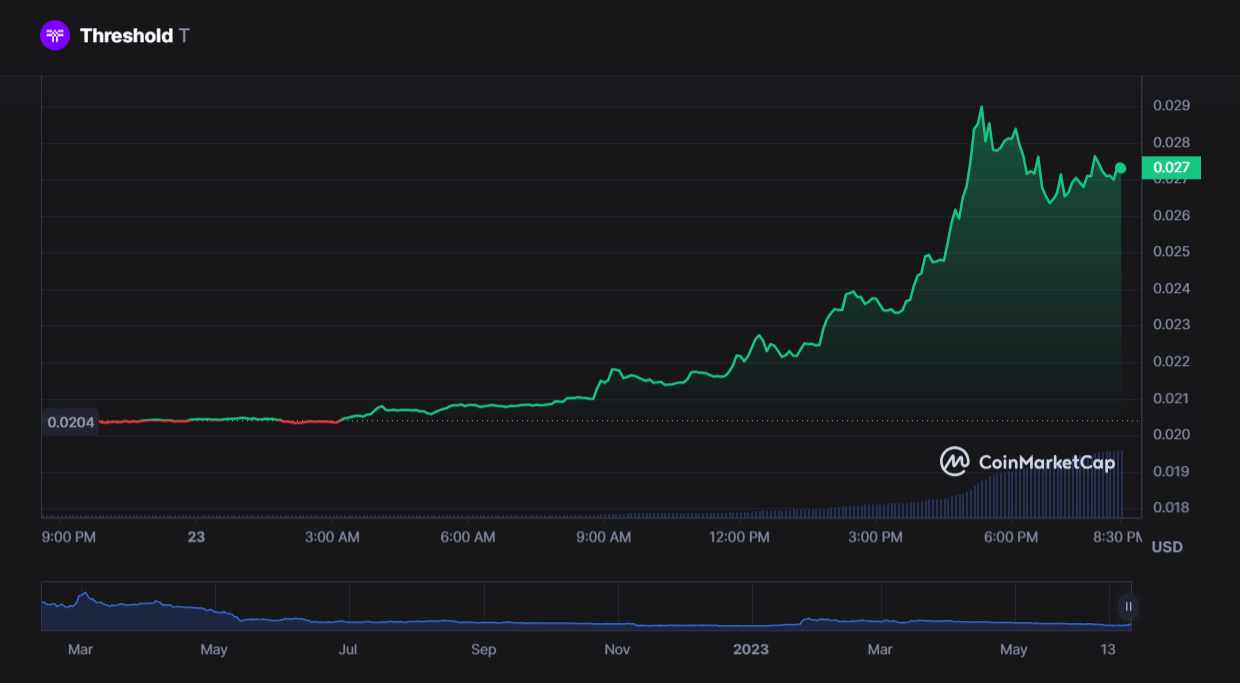Click the 9:00 AM time label

(x=604, y=537)
